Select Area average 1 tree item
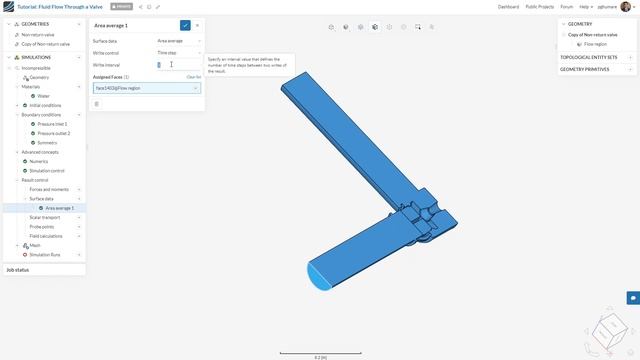Image resolution: width=640 pixels, height=360 pixels. coord(60,208)
